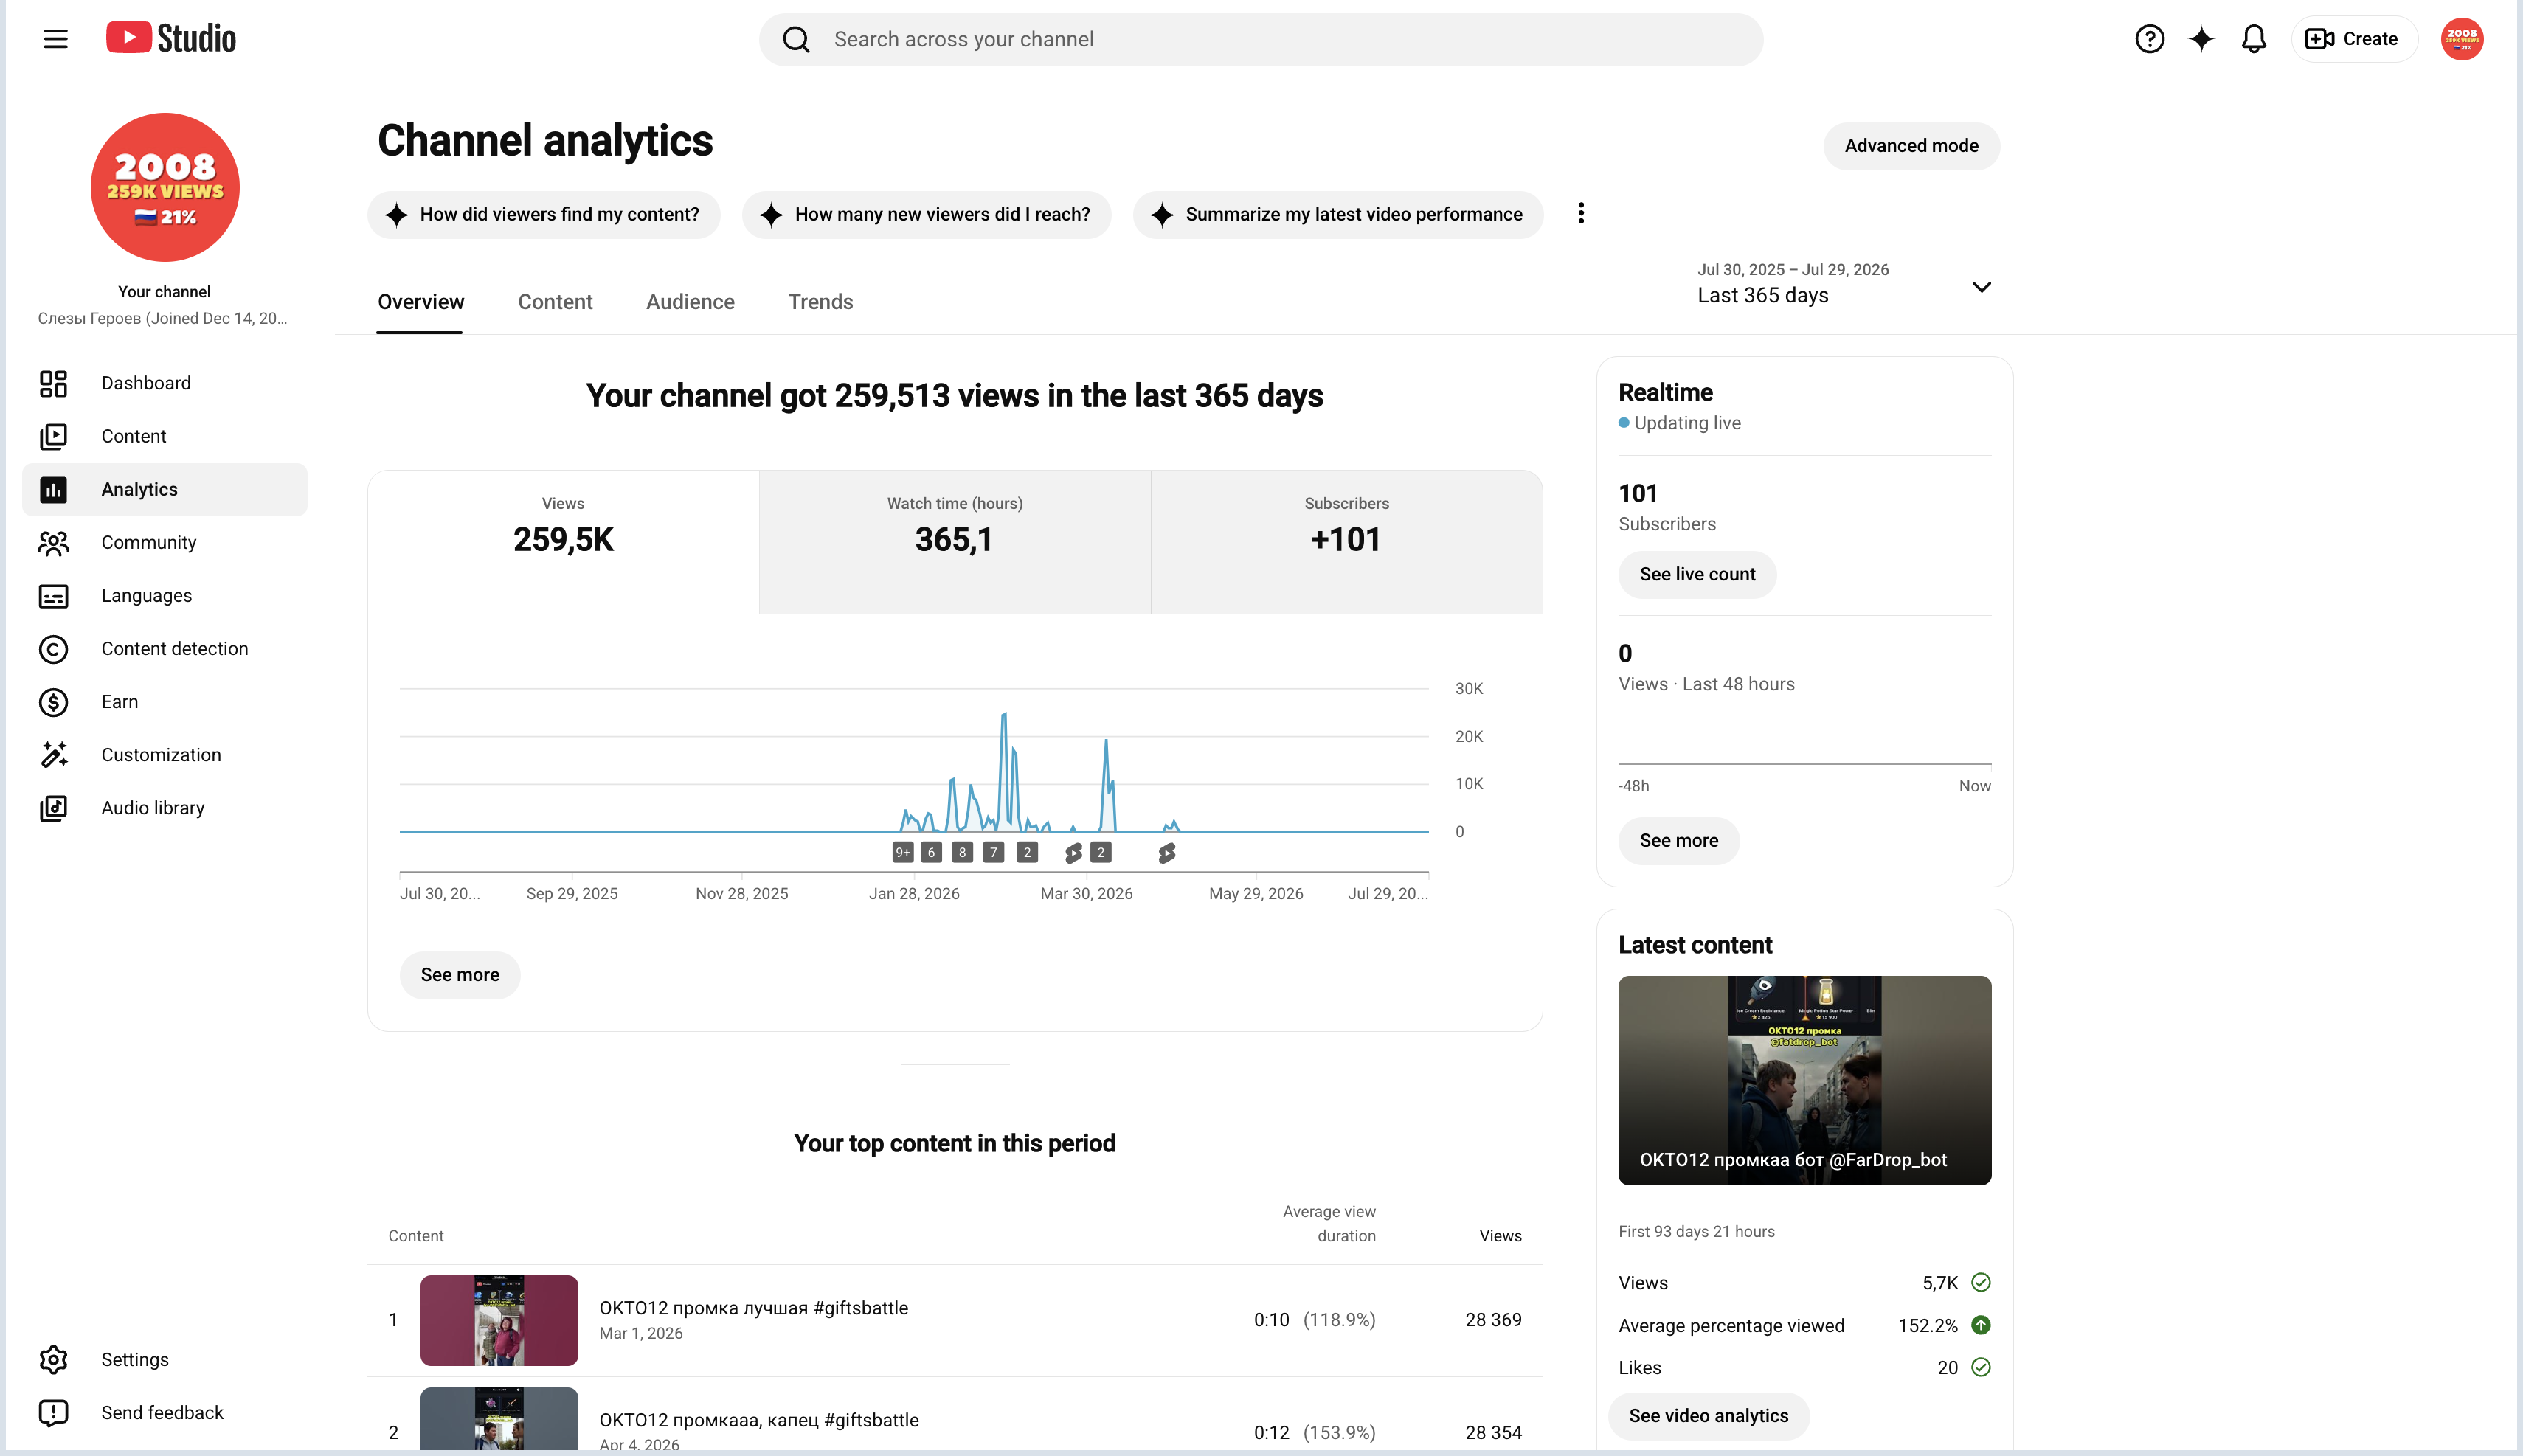
Task: Open the hamburger navigation menu
Action: 56,39
